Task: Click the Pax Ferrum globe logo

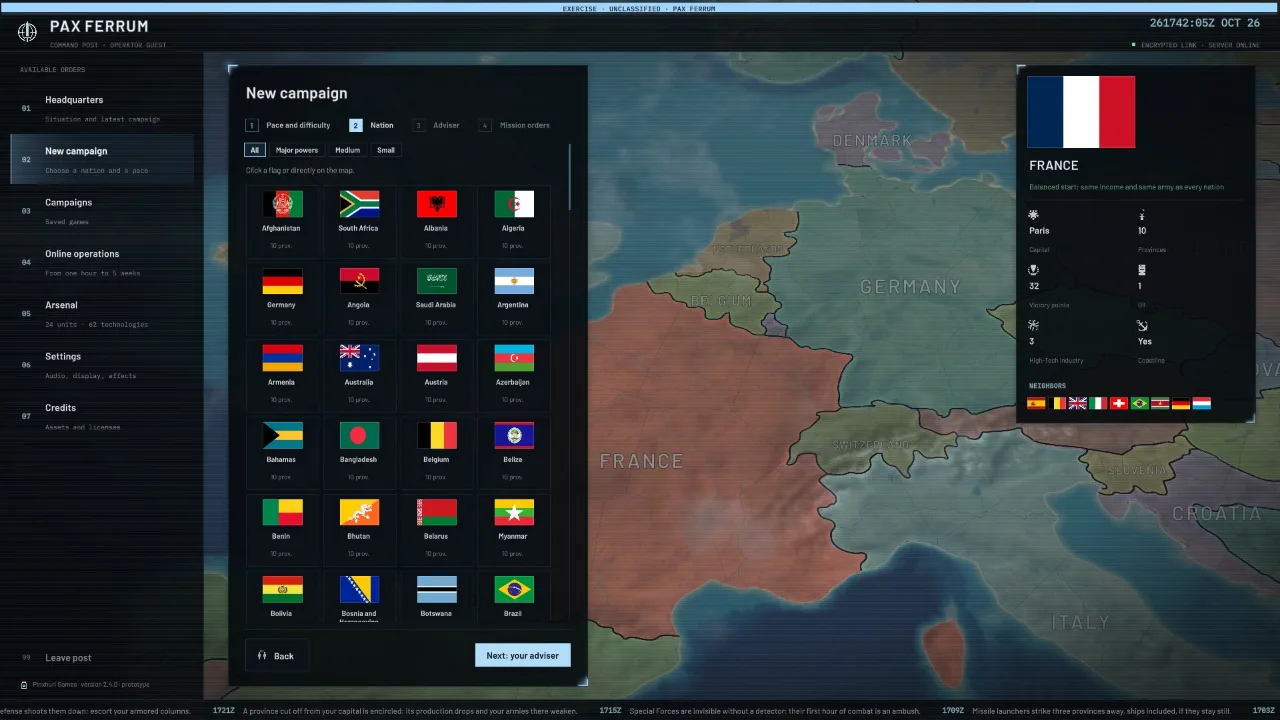Action: point(27,32)
